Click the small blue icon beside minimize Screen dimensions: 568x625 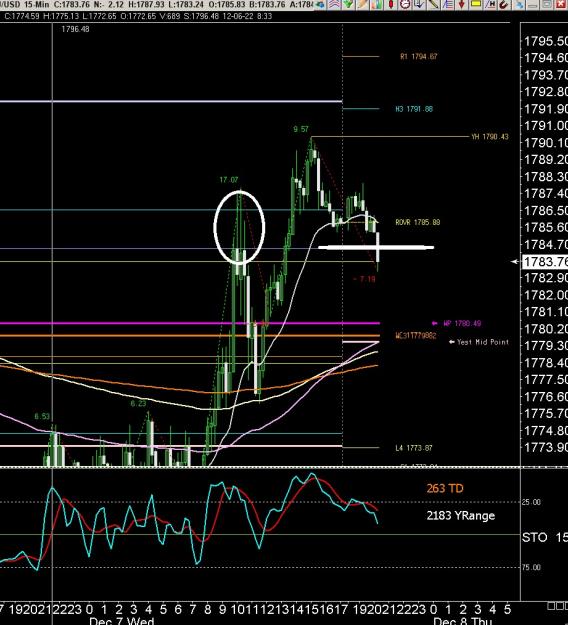(x=519, y=4)
